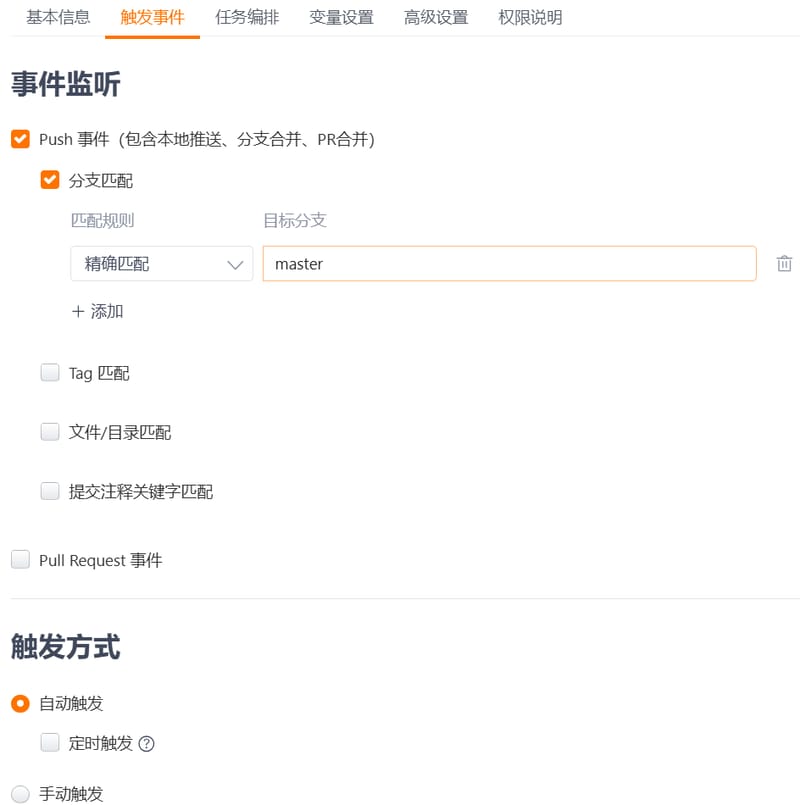Select the 手动触发 radio button
The width and height of the screenshot is (800, 805).
(21, 794)
